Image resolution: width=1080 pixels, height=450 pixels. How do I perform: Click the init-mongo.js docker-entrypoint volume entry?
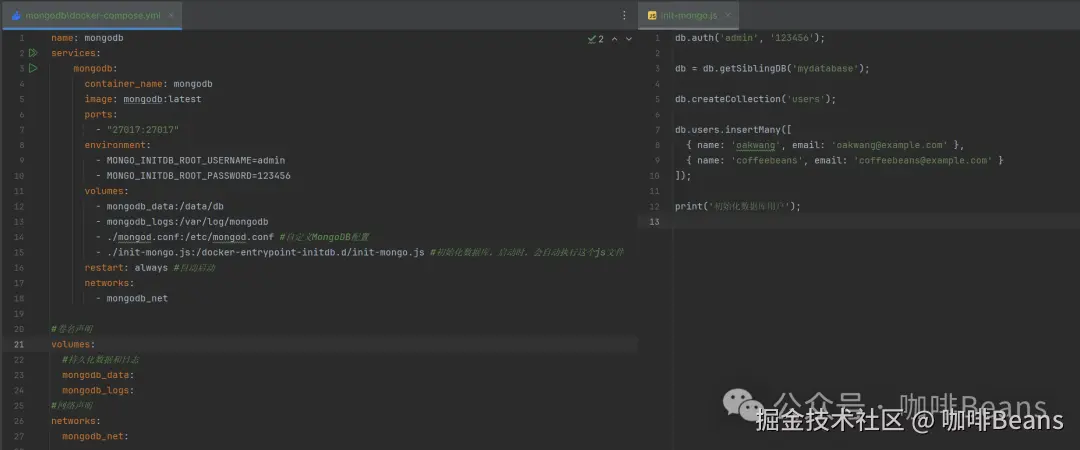tap(265, 252)
